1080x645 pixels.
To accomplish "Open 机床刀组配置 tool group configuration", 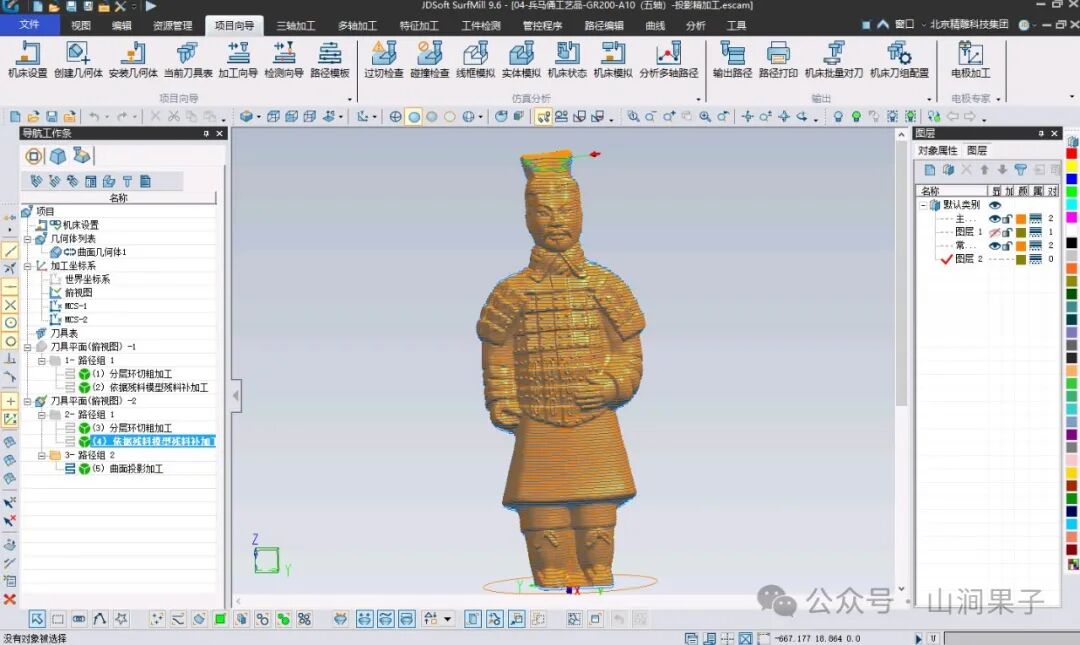I will (x=899, y=59).
